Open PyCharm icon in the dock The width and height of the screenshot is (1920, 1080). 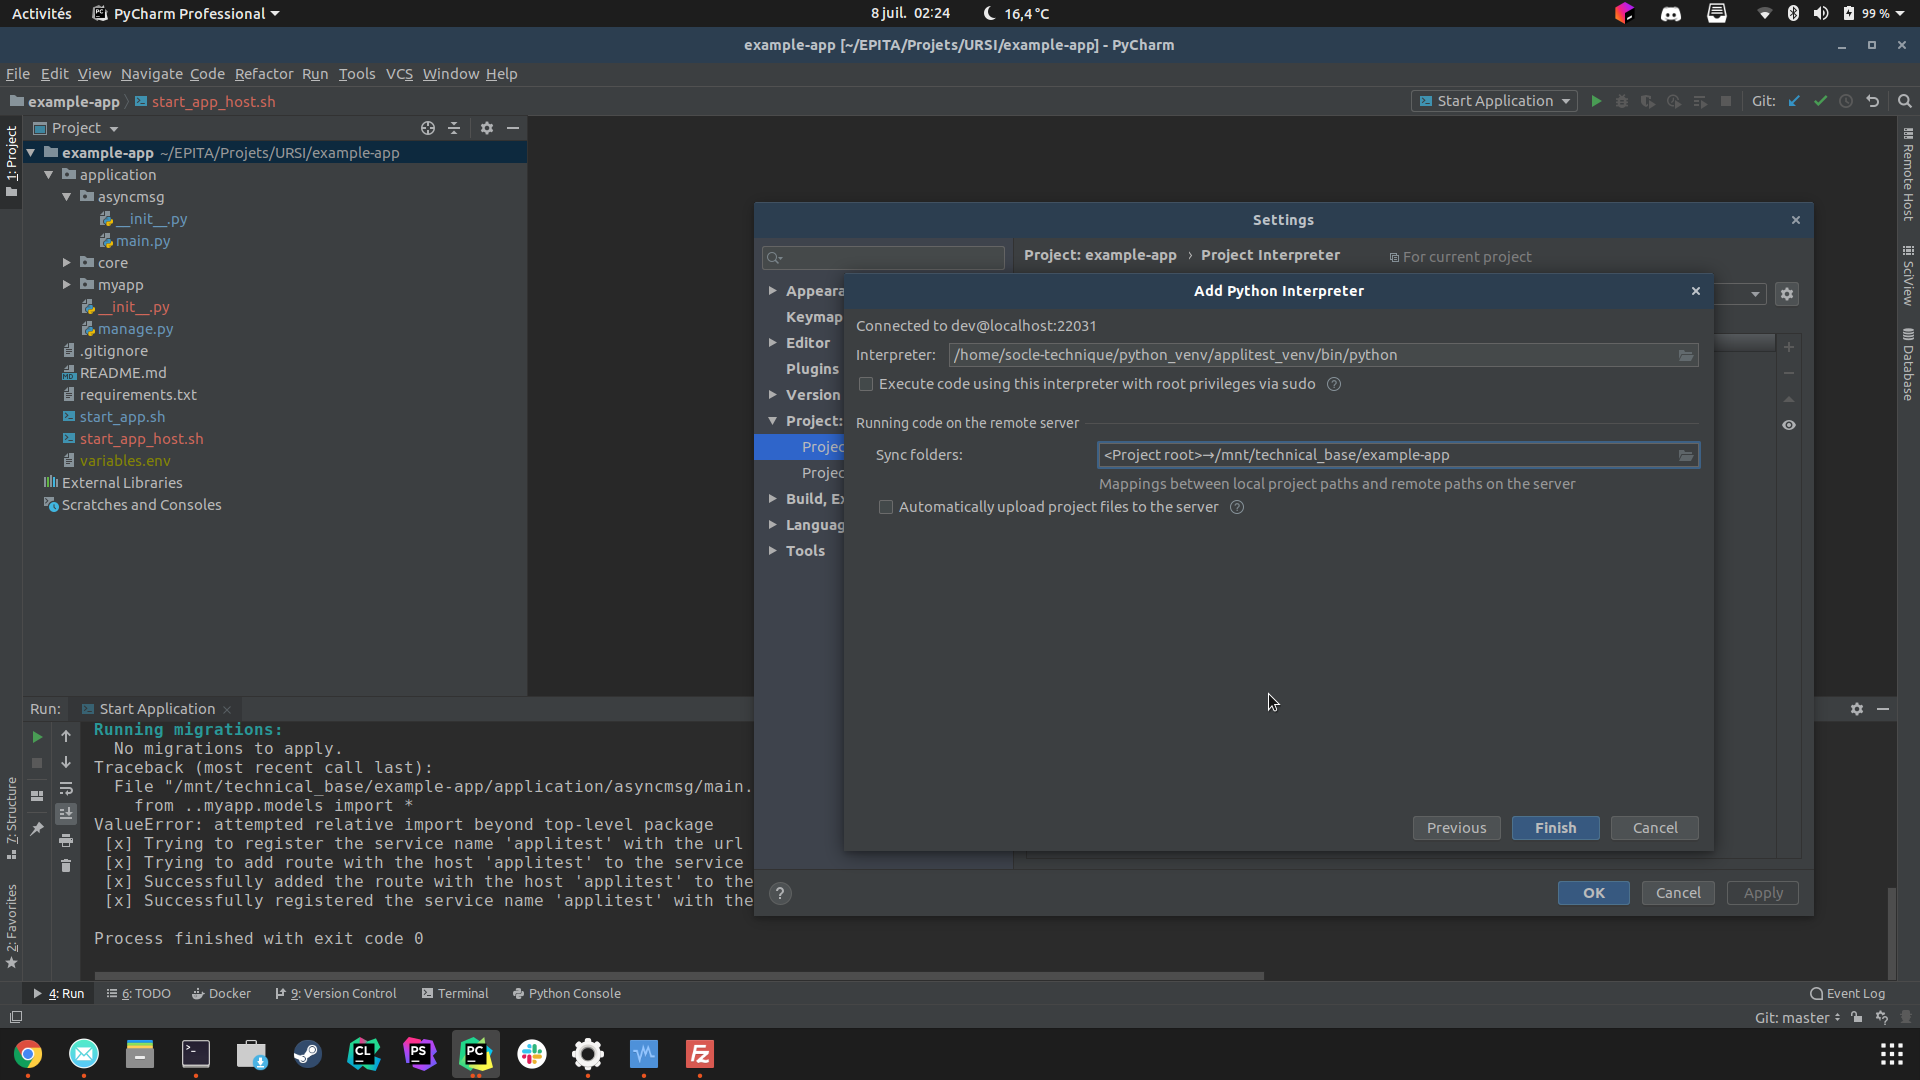click(x=476, y=1053)
